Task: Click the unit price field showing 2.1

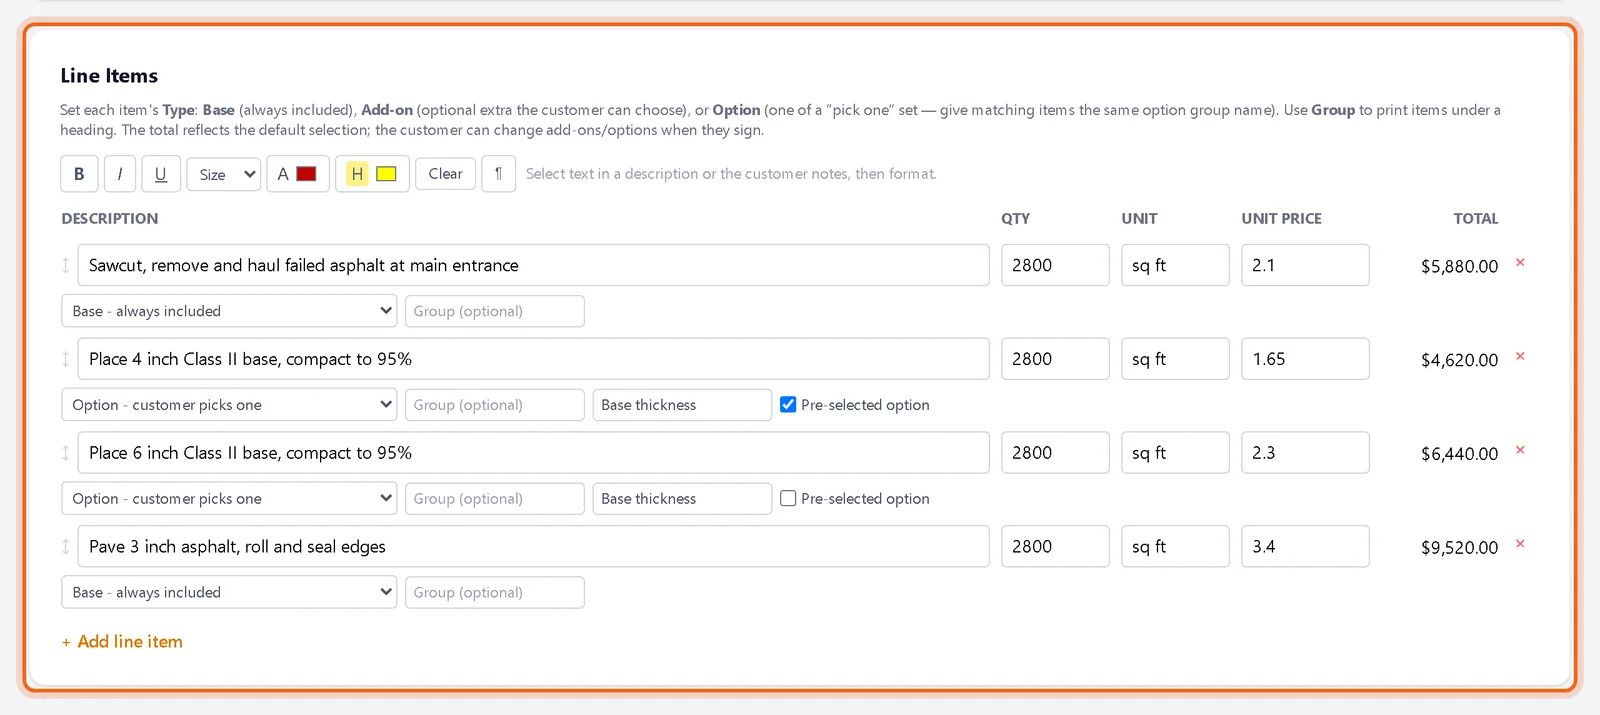Action: (1305, 265)
